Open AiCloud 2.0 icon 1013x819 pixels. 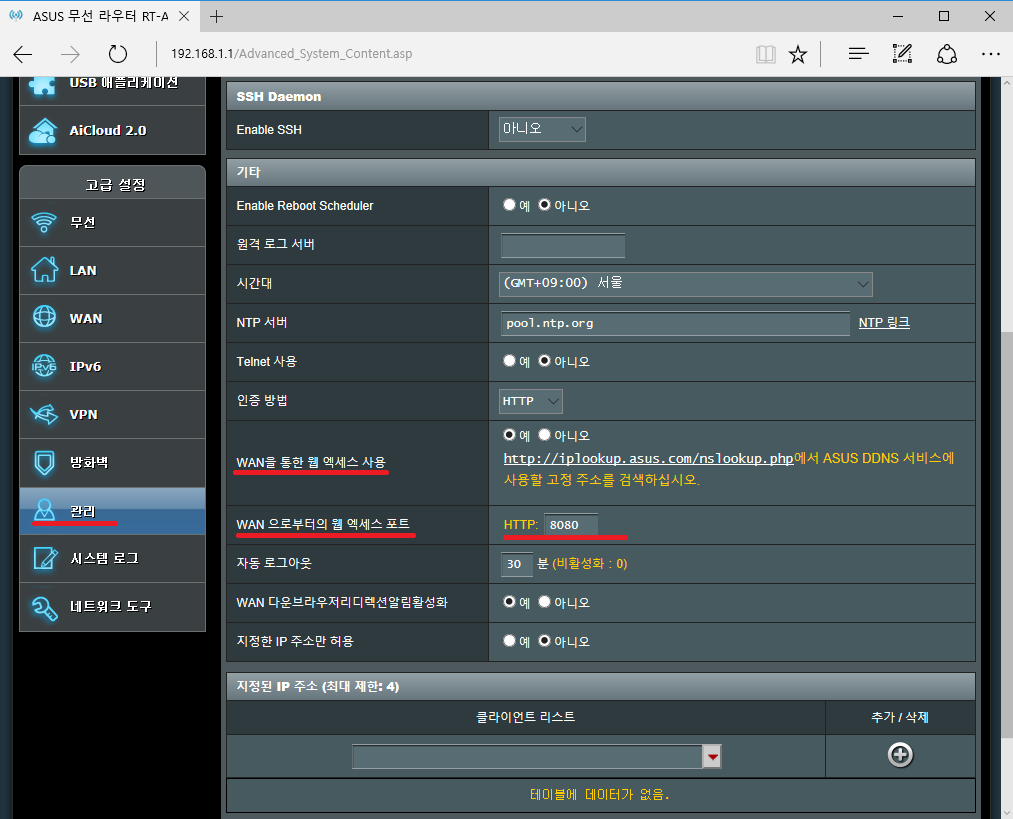43,130
